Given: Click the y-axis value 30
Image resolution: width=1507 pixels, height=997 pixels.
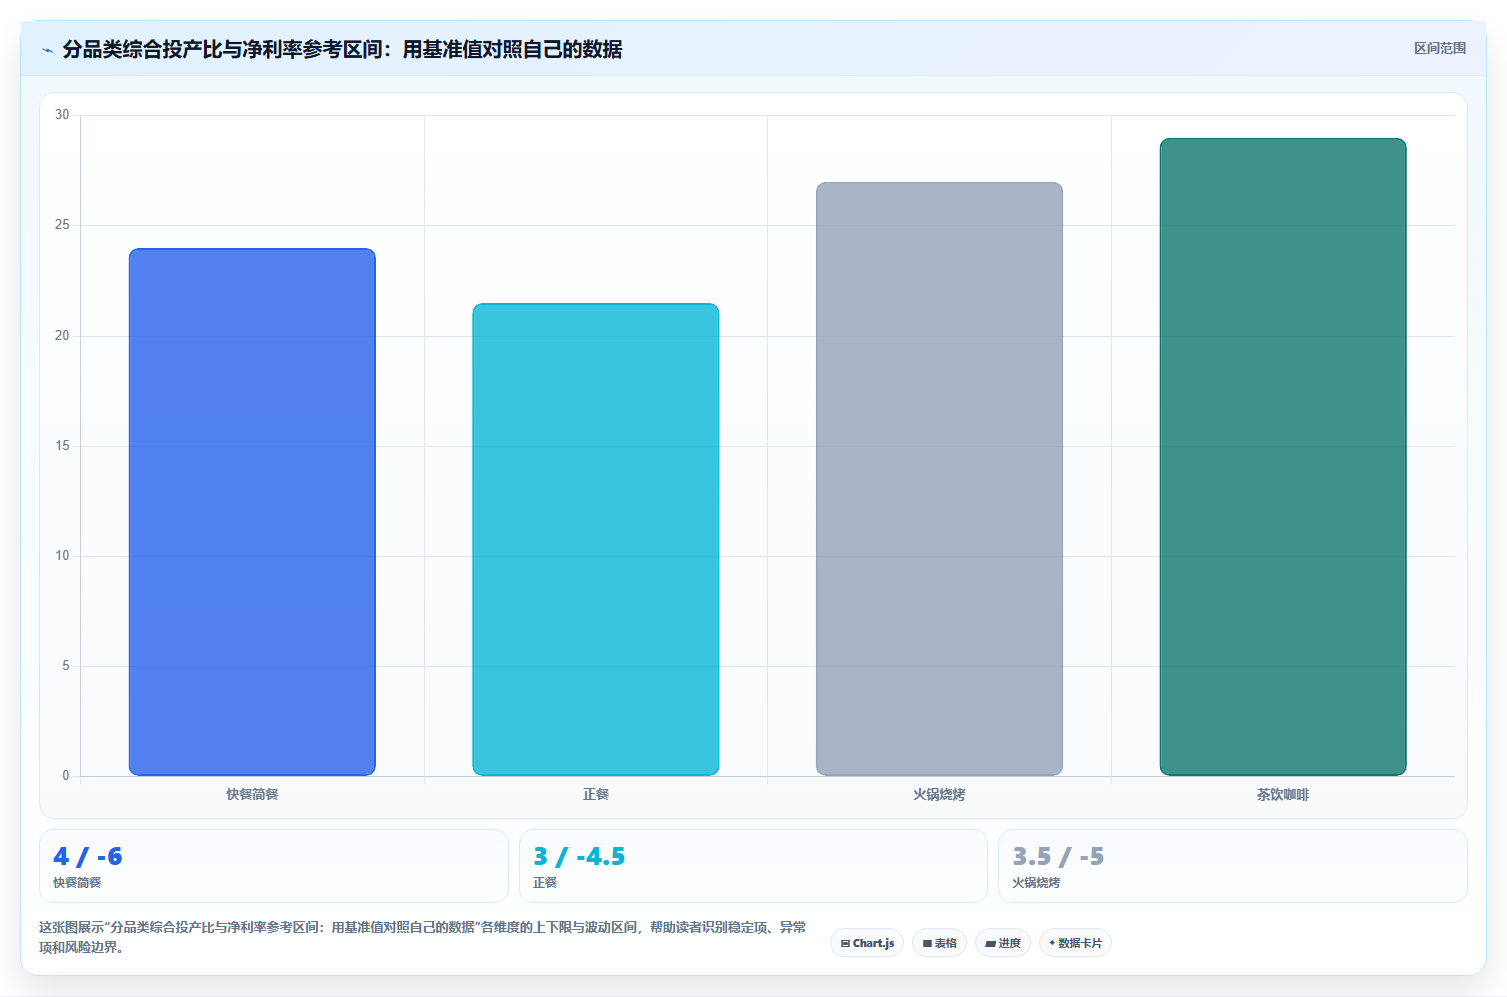Looking at the screenshot, I should click(62, 115).
